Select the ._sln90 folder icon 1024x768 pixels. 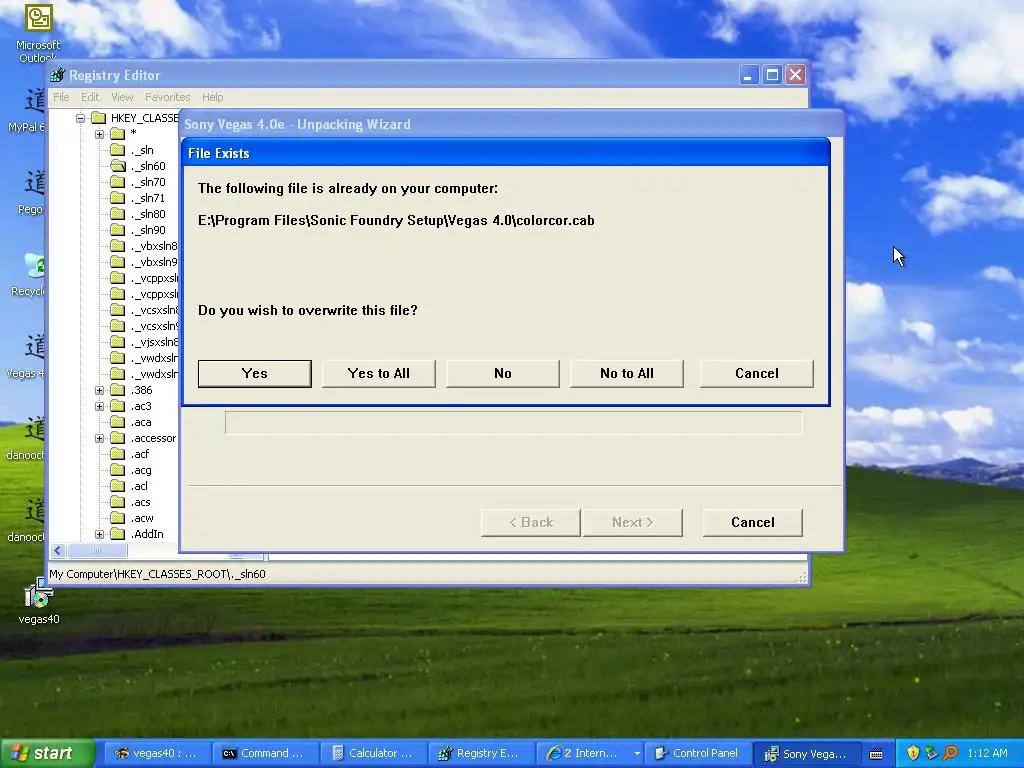click(118, 230)
